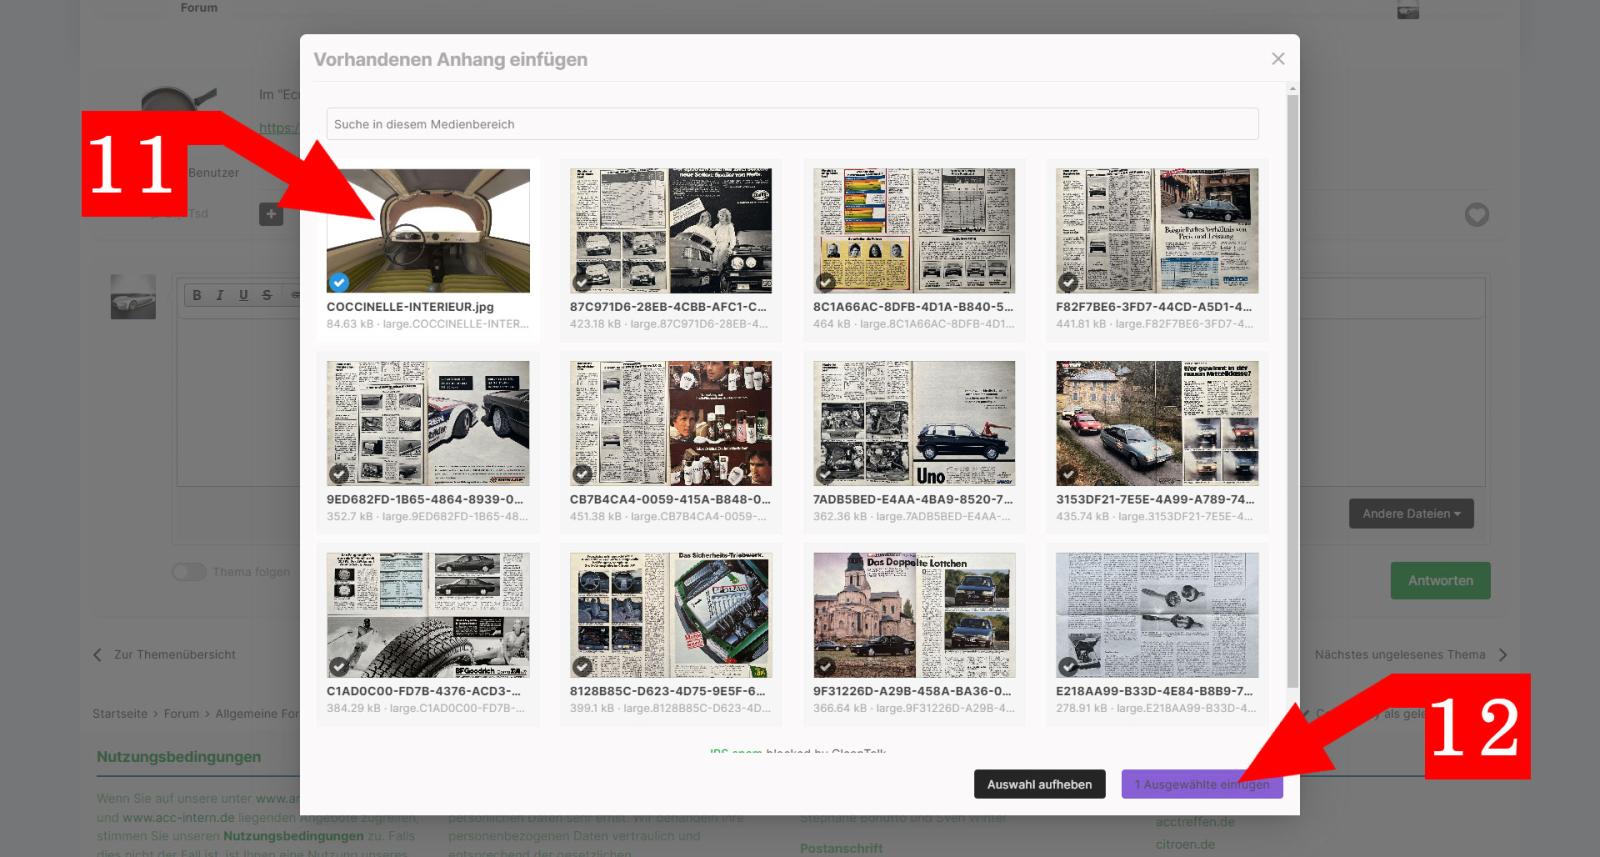Click Auswahl aufheben button

coord(1040,784)
